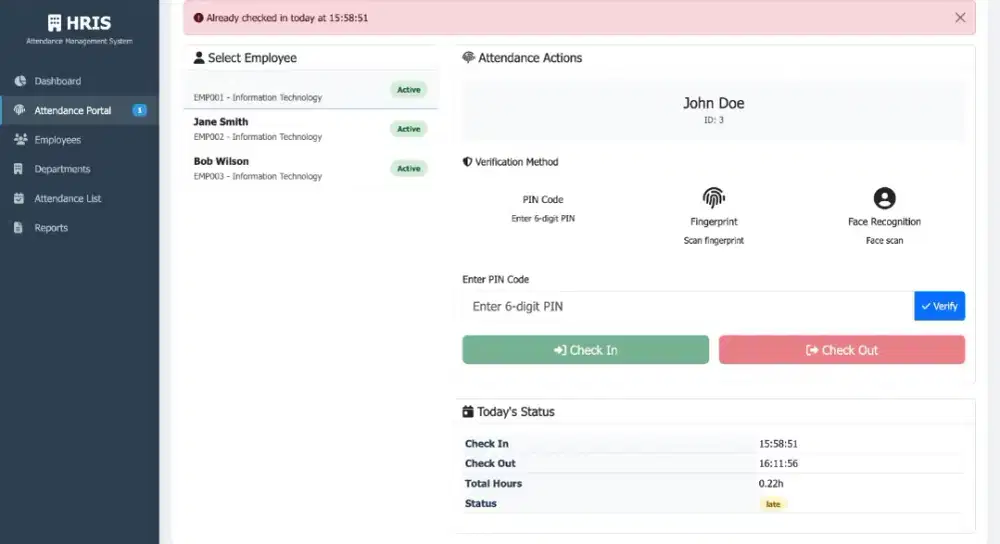1000x544 pixels.
Task: Open the Attendance List page
Action: click(79, 198)
